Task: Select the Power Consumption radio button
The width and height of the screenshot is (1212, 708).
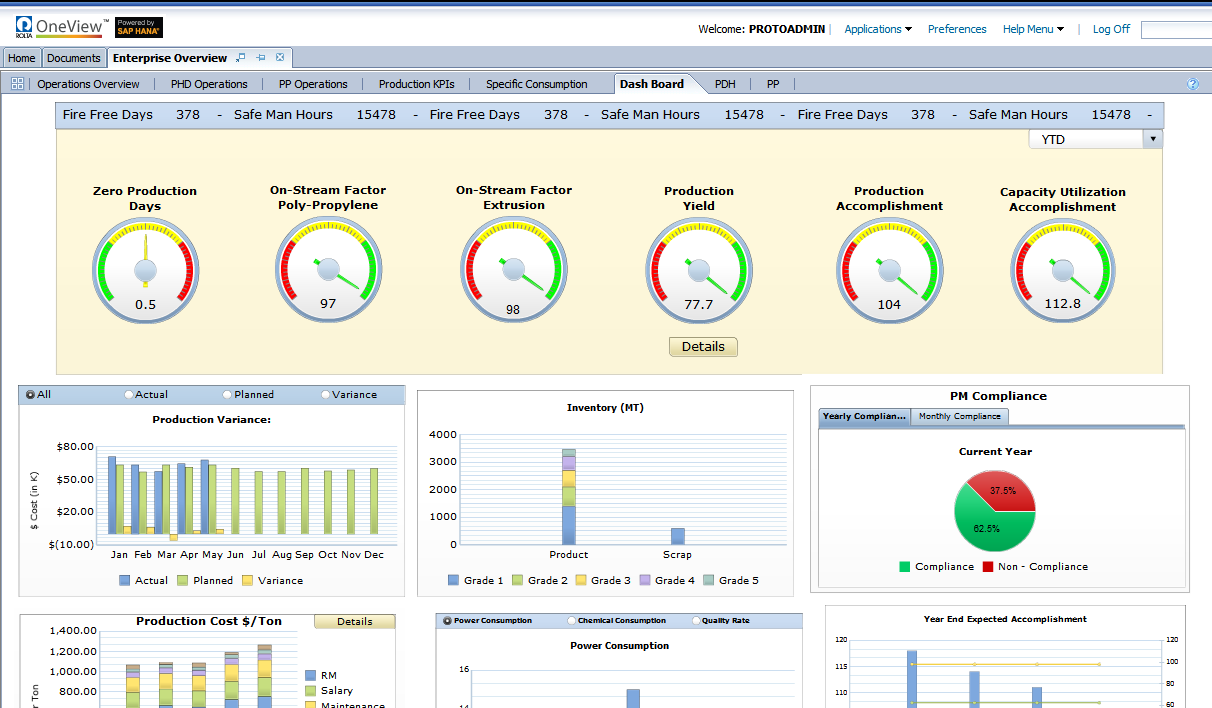Action: pyautogui.click(x=446, y=621)
